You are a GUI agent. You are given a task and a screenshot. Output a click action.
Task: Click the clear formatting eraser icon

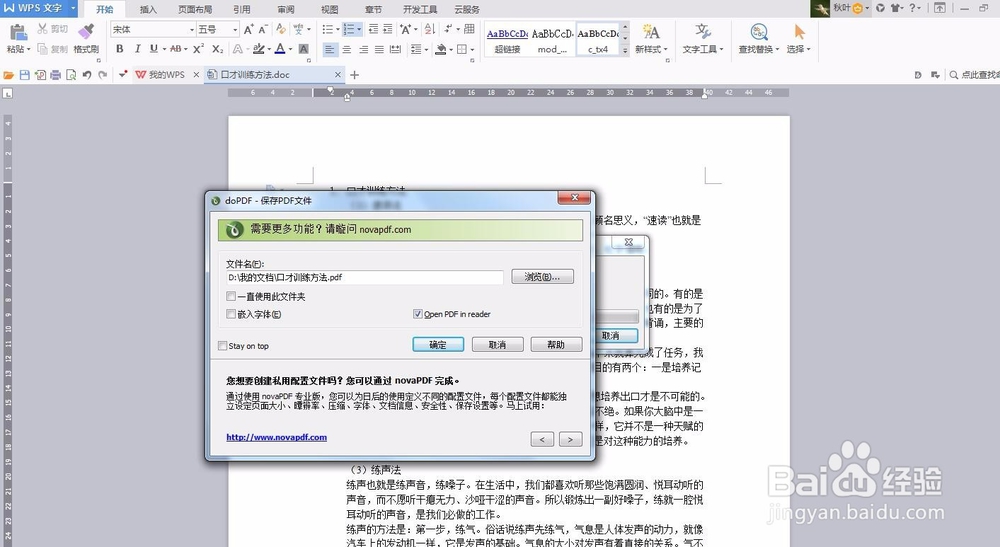pos(281,29)
